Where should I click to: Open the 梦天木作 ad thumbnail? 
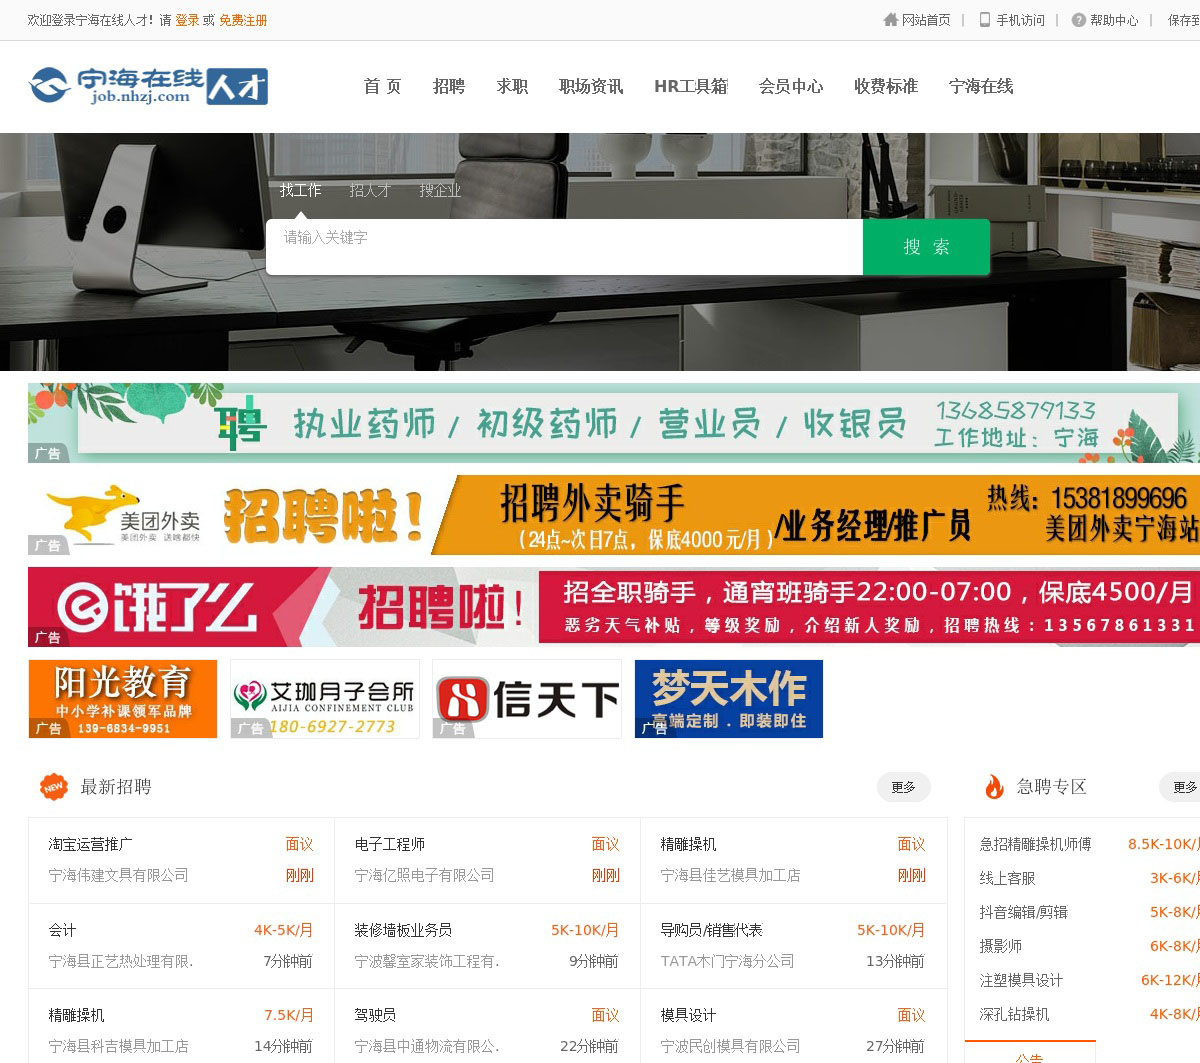(x=729, y=699)
